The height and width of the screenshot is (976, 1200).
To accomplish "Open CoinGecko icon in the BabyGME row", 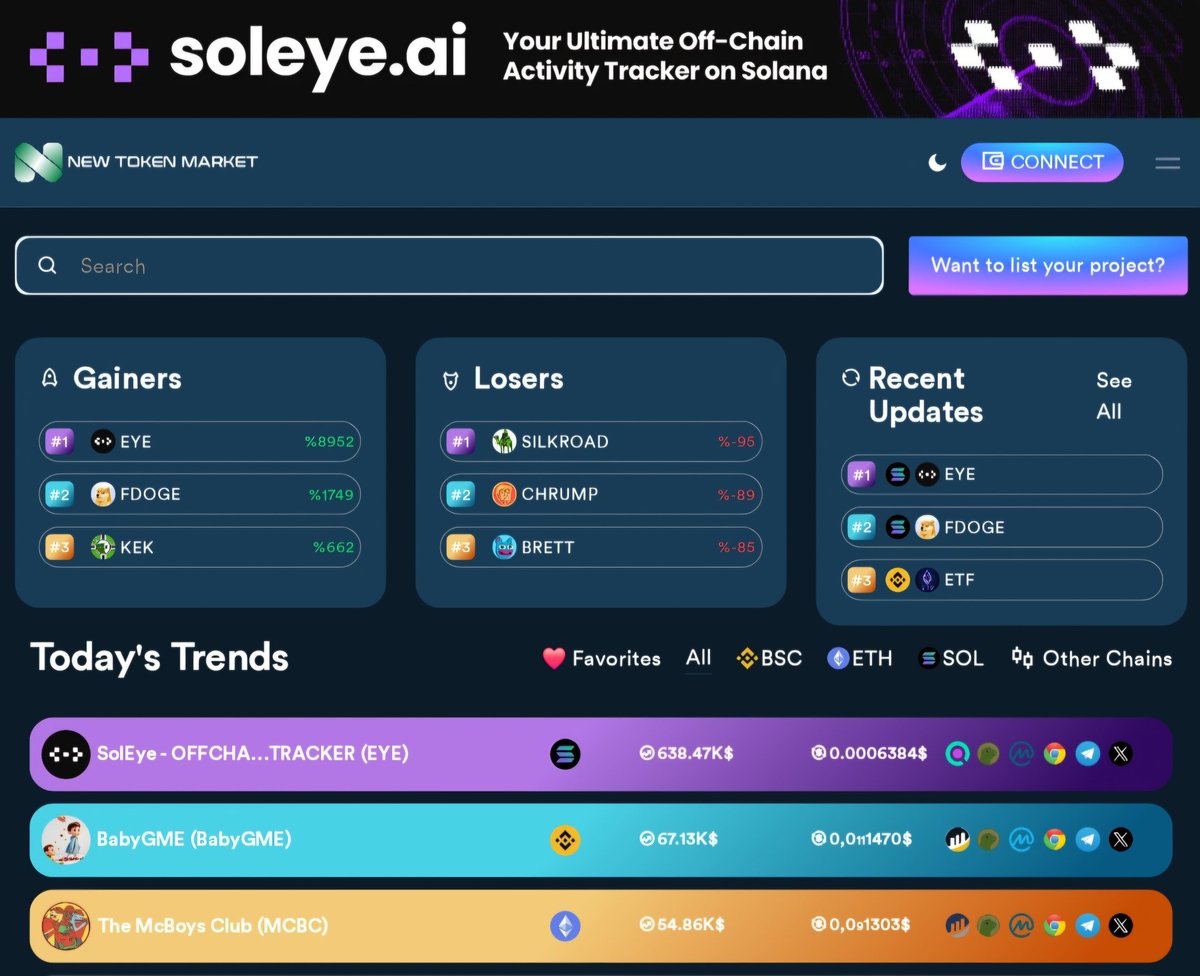I will coord(989,840).
